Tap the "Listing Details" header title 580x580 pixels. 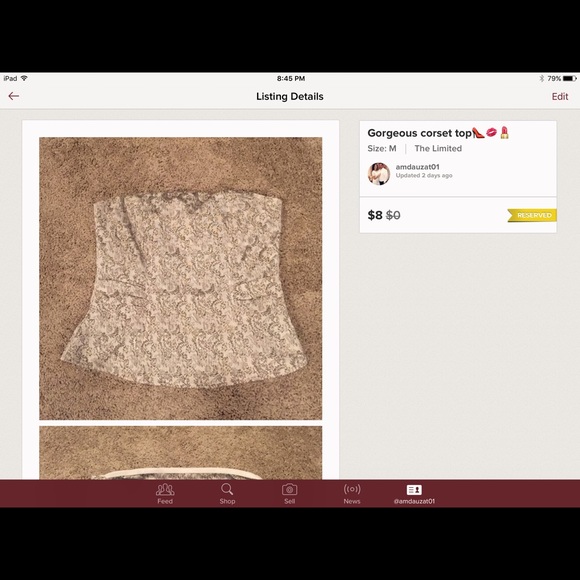(x=290, y=97)
